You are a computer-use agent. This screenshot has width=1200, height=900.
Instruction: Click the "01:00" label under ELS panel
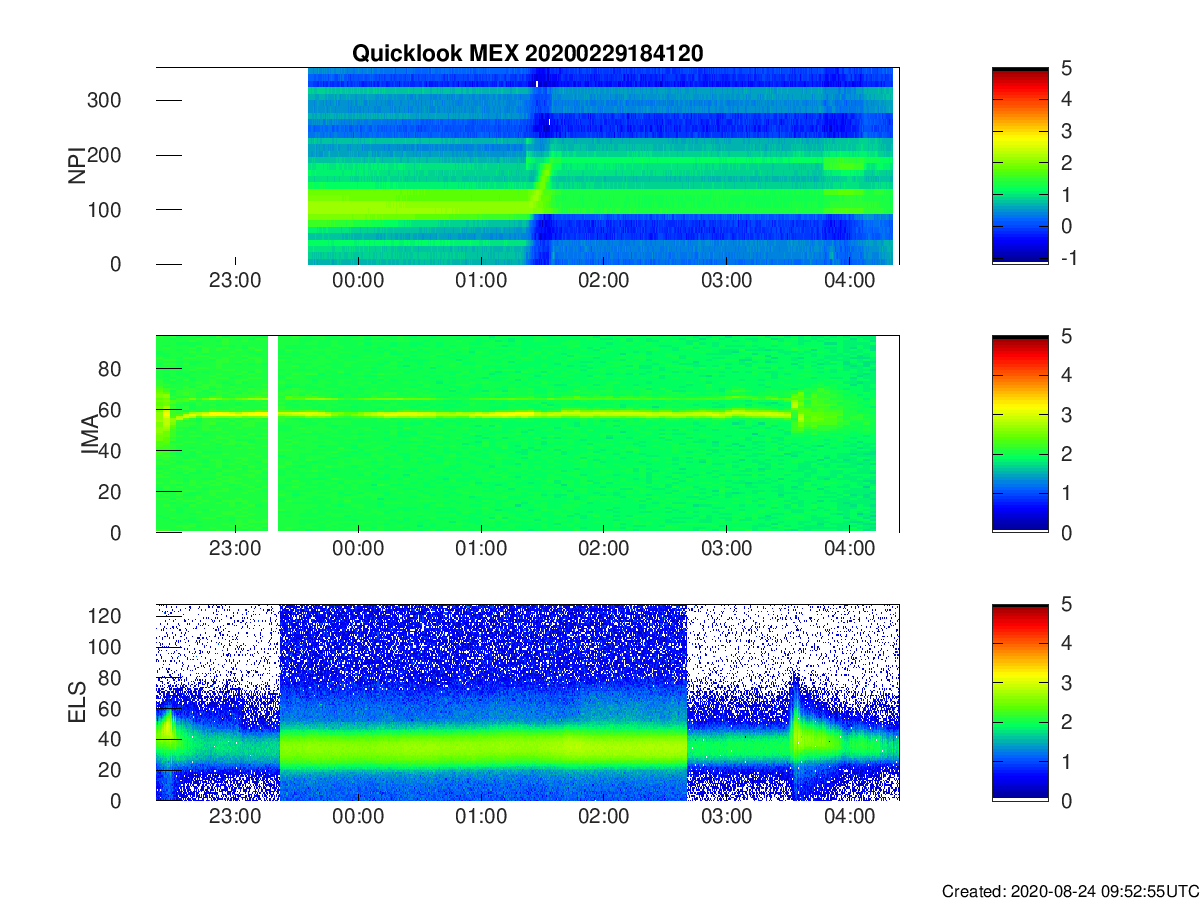tap(481, 817)
